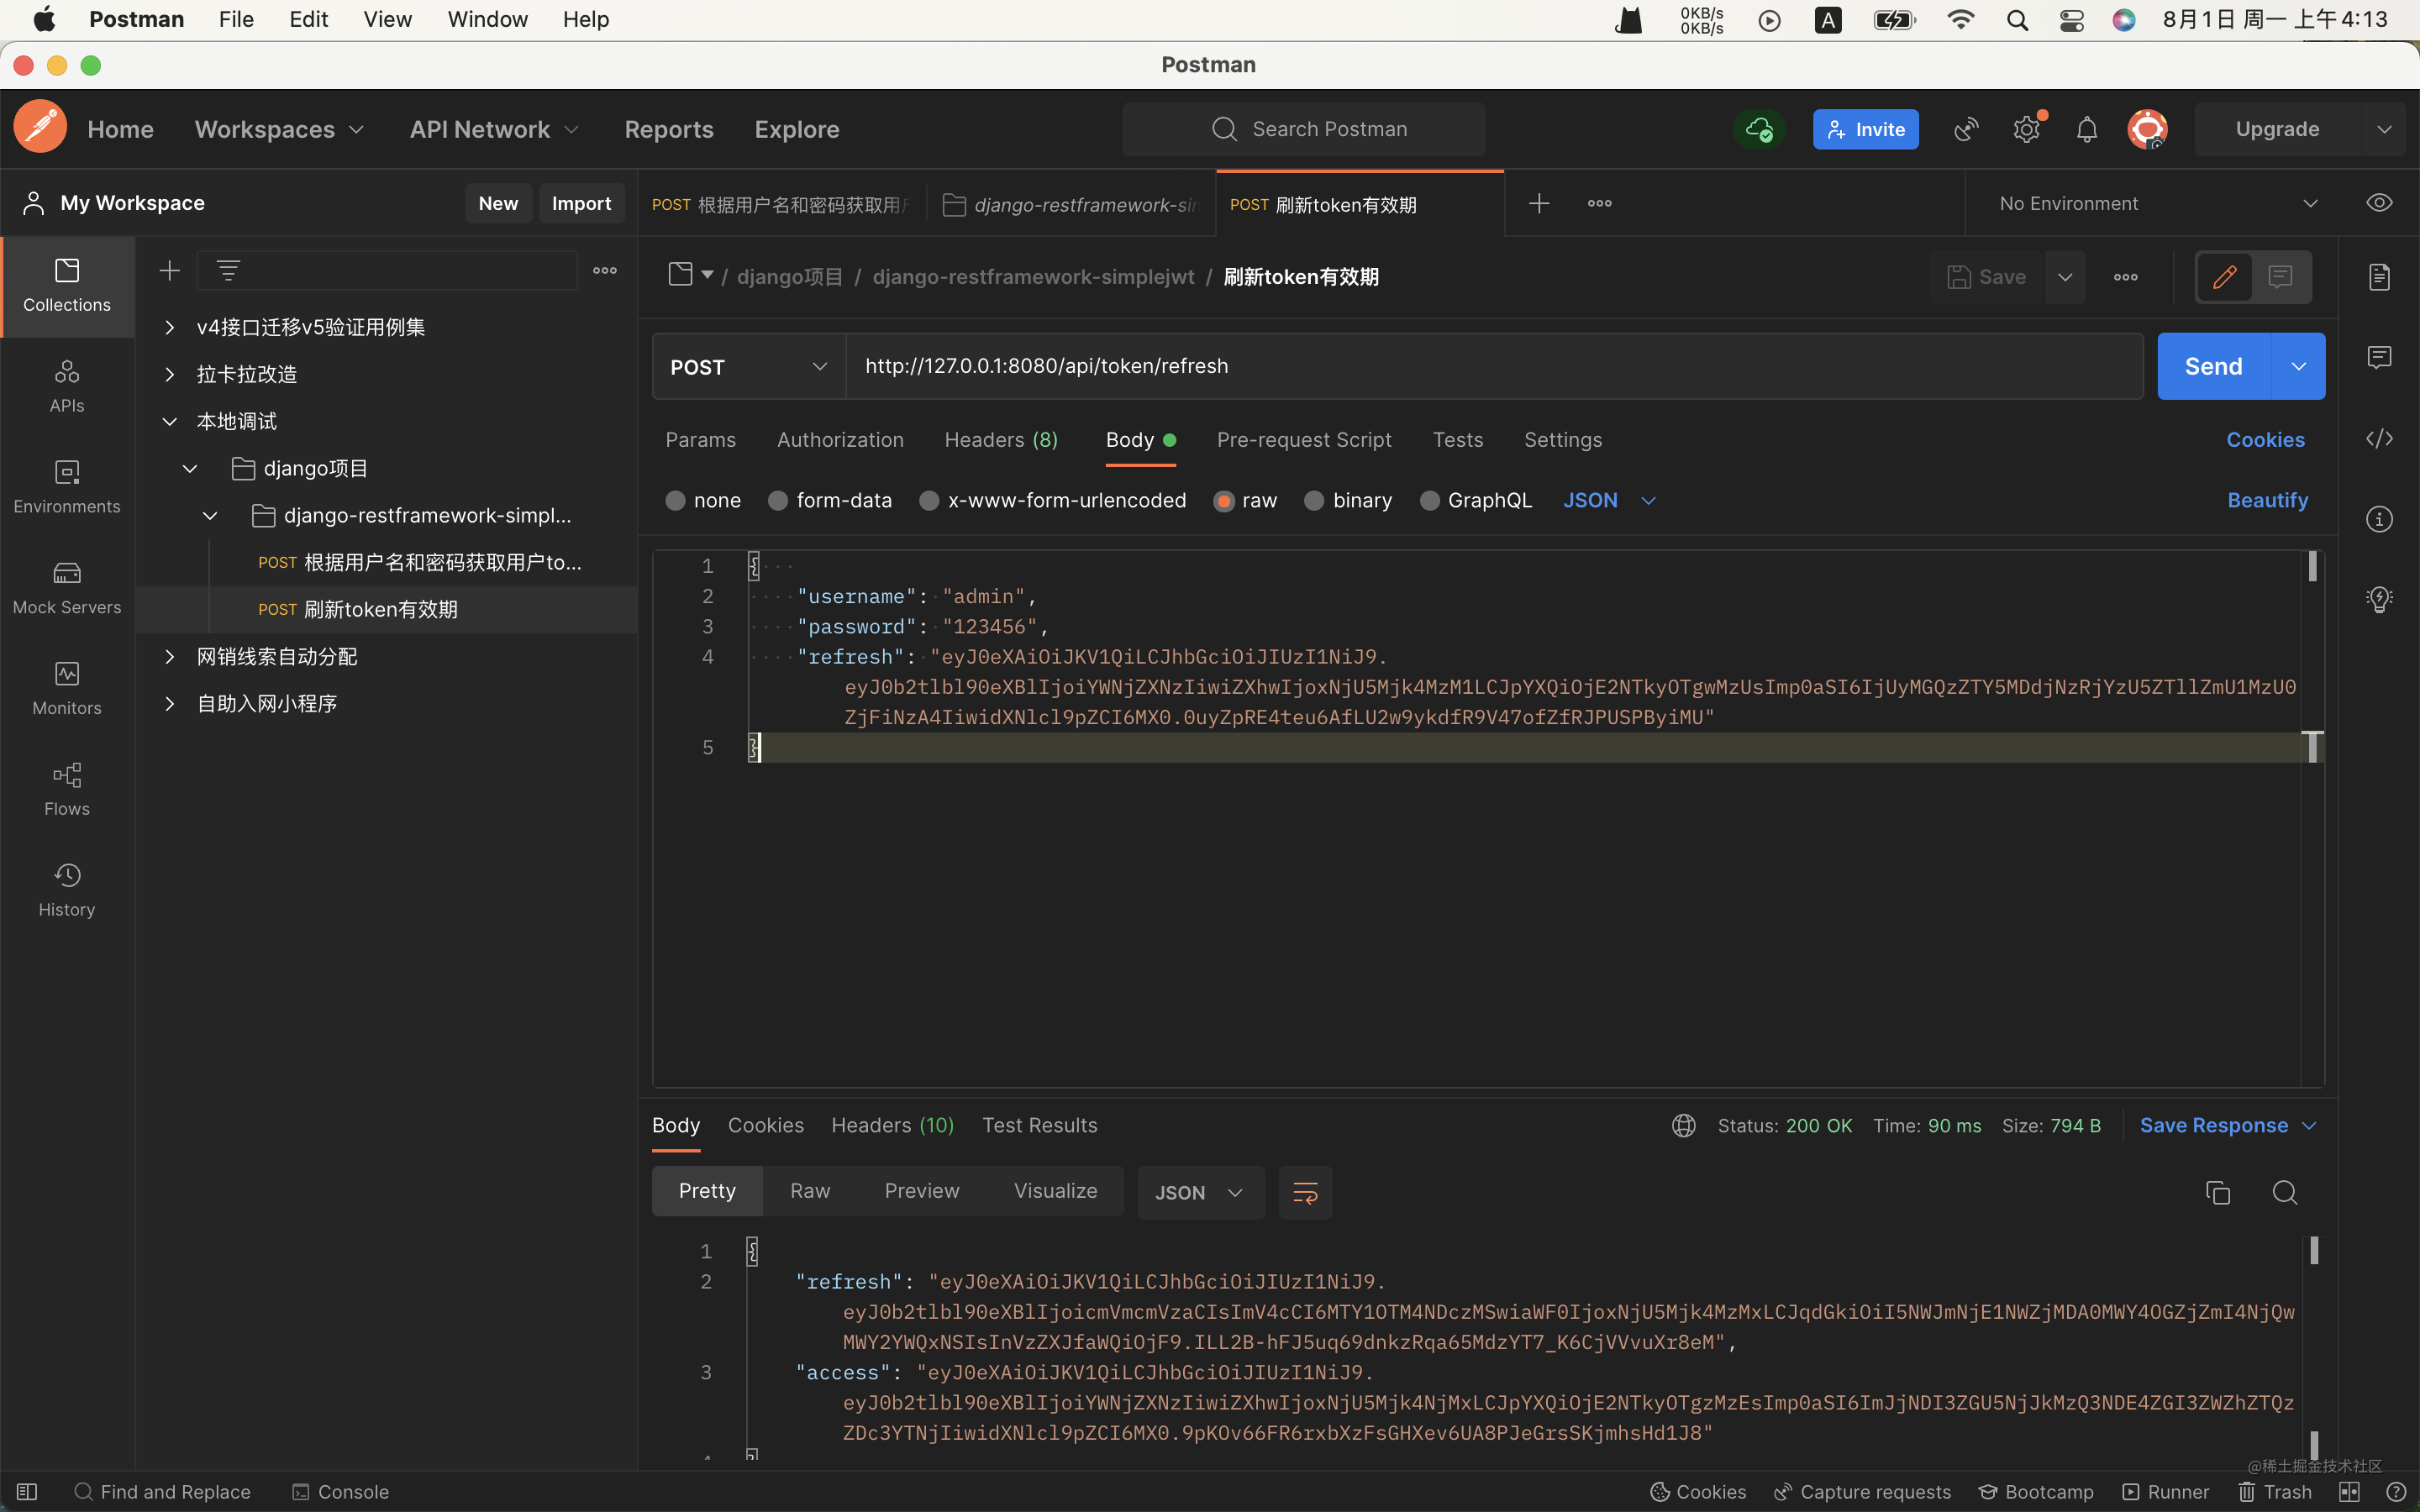Open the Flows sidebar panel
This screenshot has width=2420, height=1512.
point(67,790)
